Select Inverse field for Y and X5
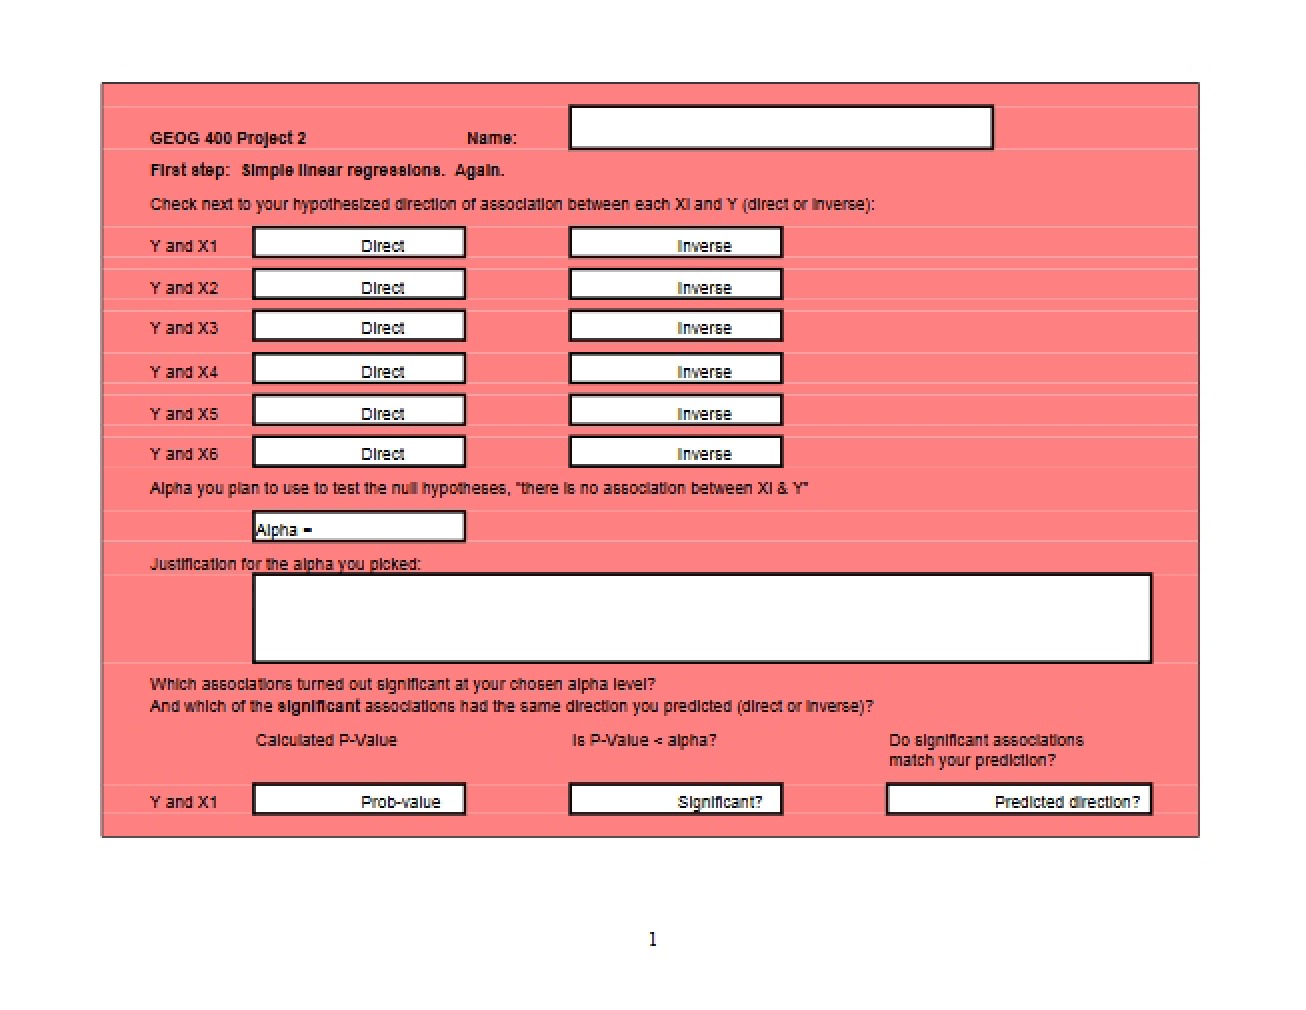Screen dimensions: 1306x1010 tap(676, 411)
